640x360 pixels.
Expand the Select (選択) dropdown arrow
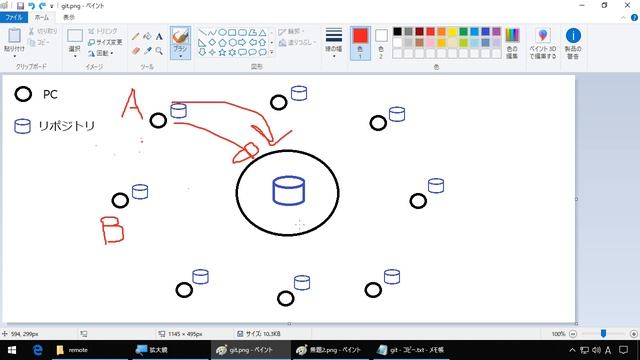tap(75, 56)
